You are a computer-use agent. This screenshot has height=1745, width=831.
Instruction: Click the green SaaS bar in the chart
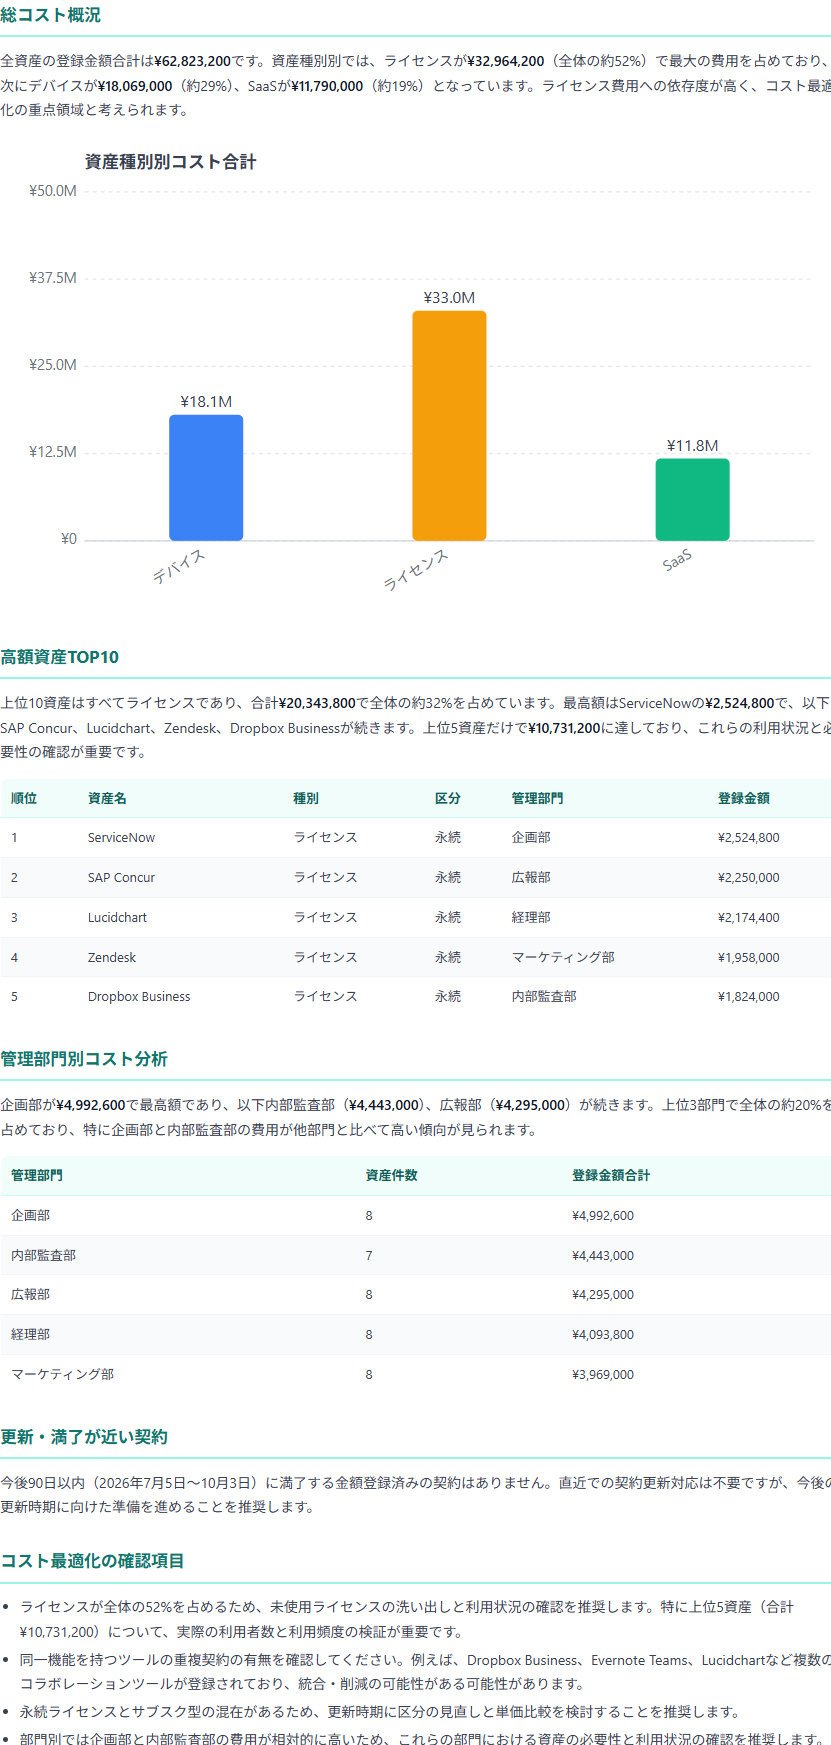click(692, 499)
